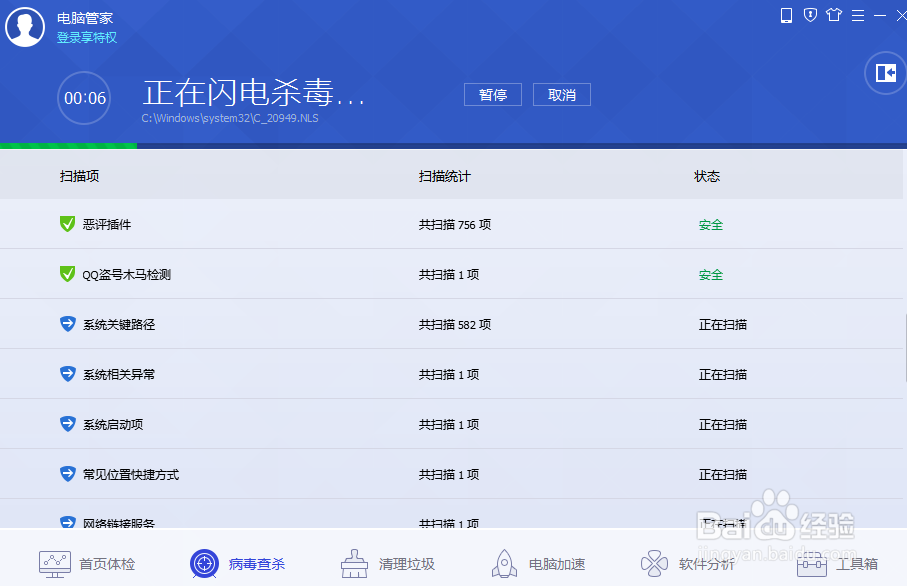Cancel the scan with 取消 button
Screen dimensions: 907x586
[x=561, y=94]
